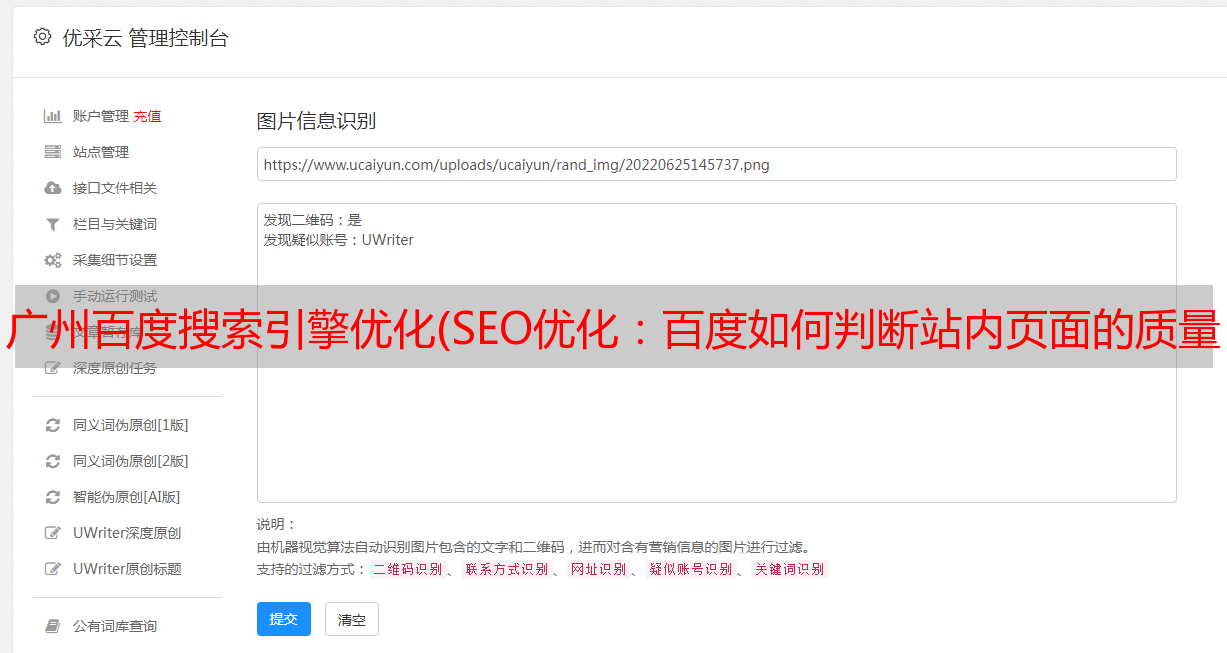Click the filter icon beside 栏目与关键词
The image size is (1227, 653).
click(53, 224)
